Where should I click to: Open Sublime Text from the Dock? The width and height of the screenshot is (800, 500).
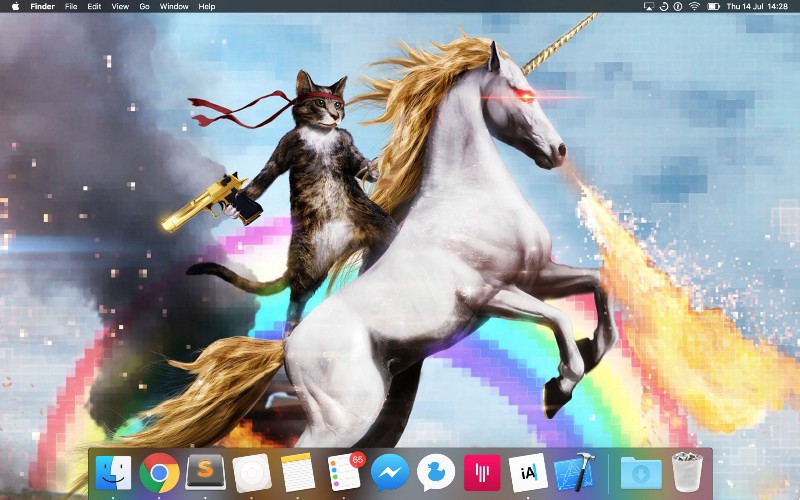click(205, 472)
